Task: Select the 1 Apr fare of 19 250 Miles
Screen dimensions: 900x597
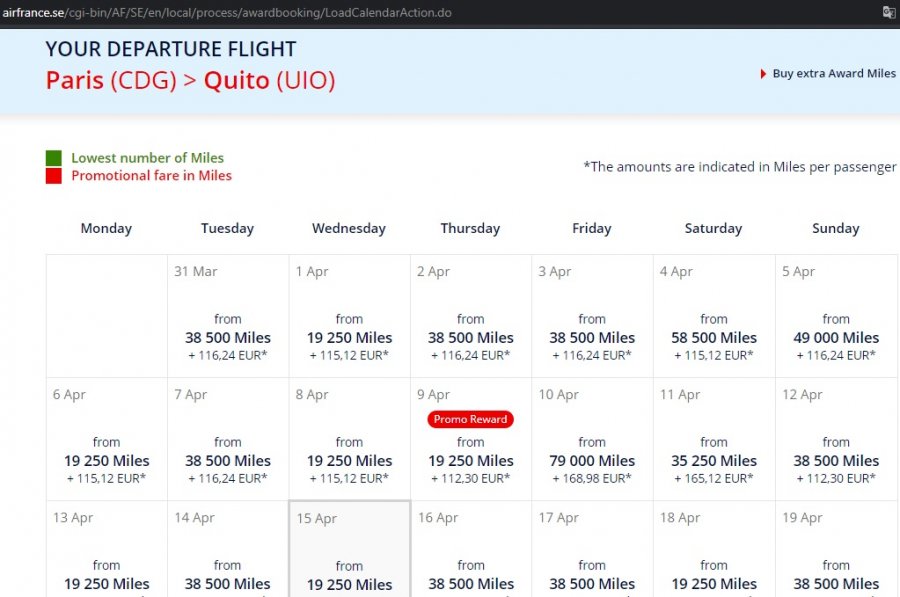Action: click(x=349, y=337)
